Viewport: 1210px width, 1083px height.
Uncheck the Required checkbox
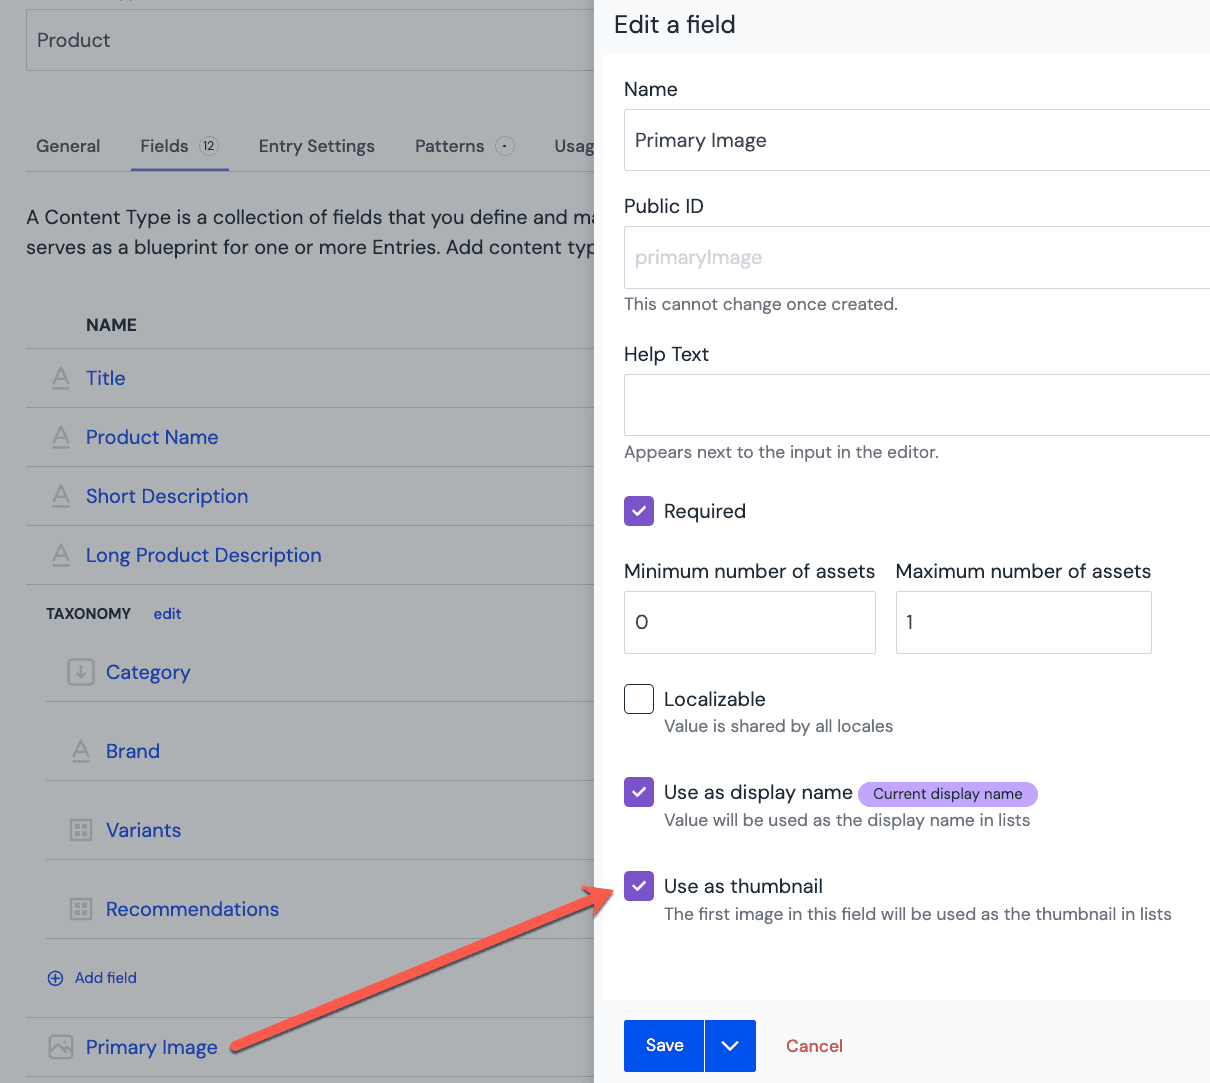tap(639, 511)
